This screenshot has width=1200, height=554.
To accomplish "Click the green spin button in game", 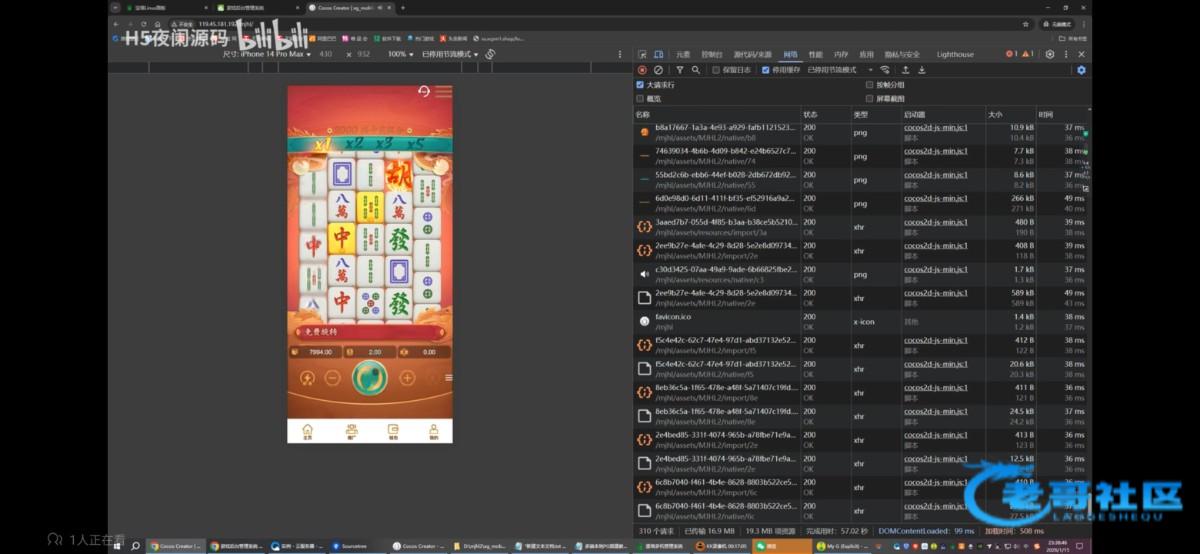I will click(x=370, y=378).
